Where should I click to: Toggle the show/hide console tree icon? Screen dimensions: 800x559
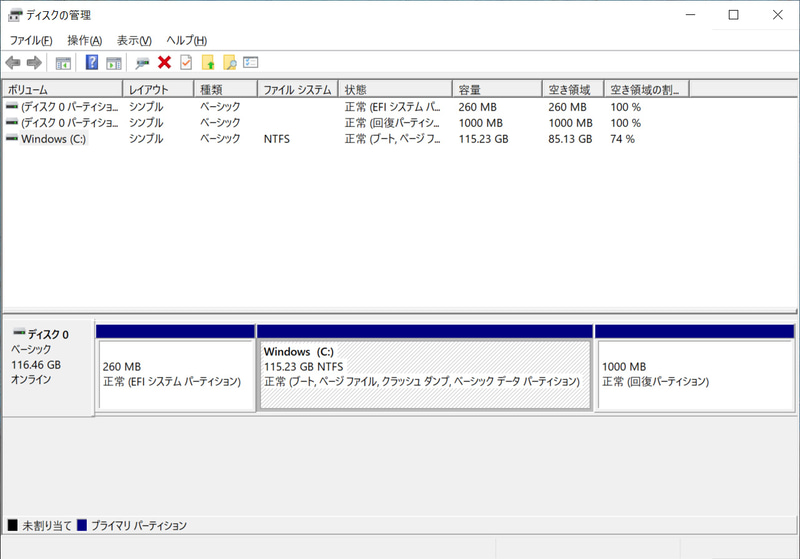pos(63,63)
